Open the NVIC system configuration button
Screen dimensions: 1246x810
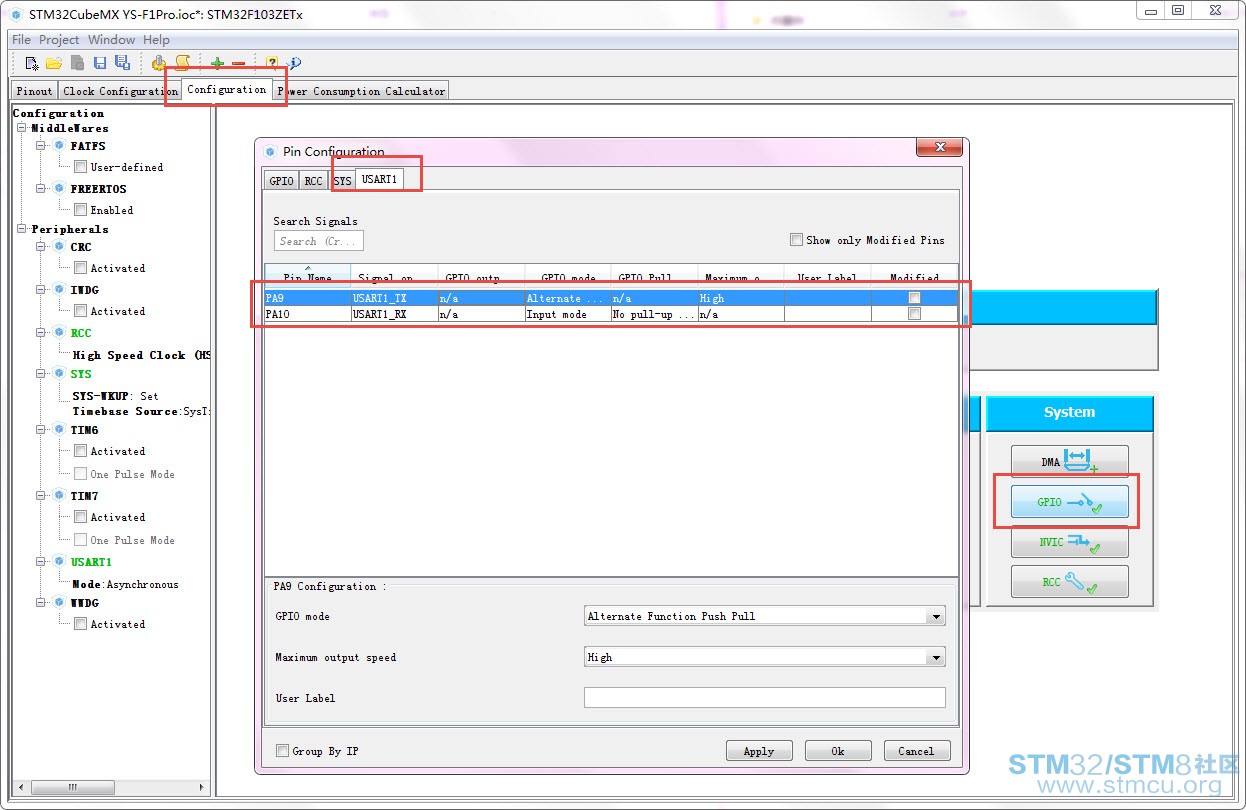[x=1069, y=542]
